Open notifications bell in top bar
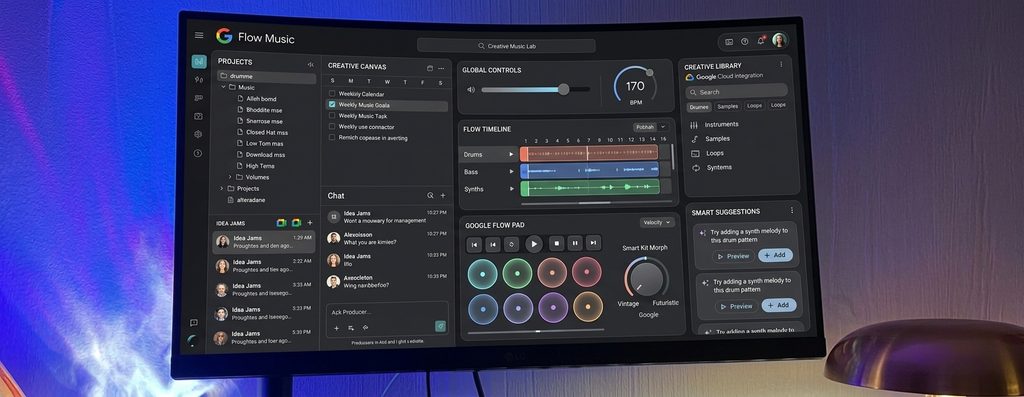1024x397 pixels. 761,40
